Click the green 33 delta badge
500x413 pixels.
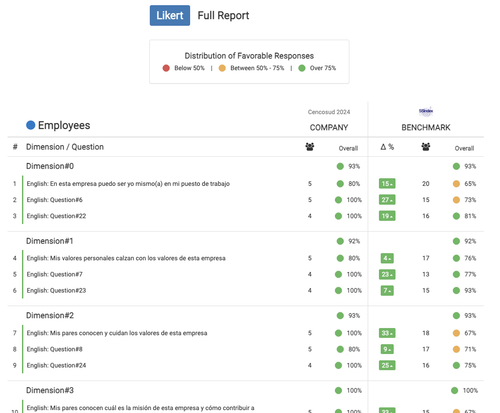[387, 333]
